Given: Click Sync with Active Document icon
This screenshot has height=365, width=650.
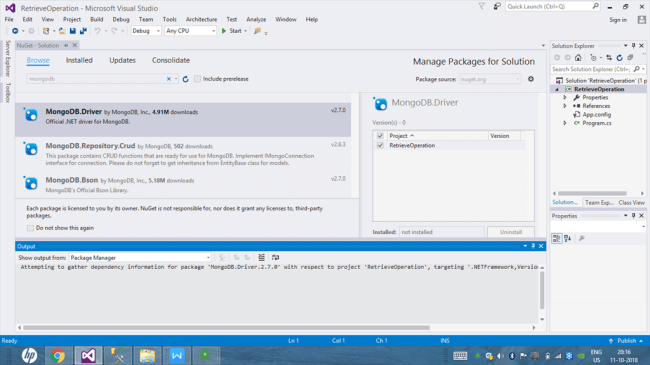Looking at the screenshot, I should click(x=609, y=58).
